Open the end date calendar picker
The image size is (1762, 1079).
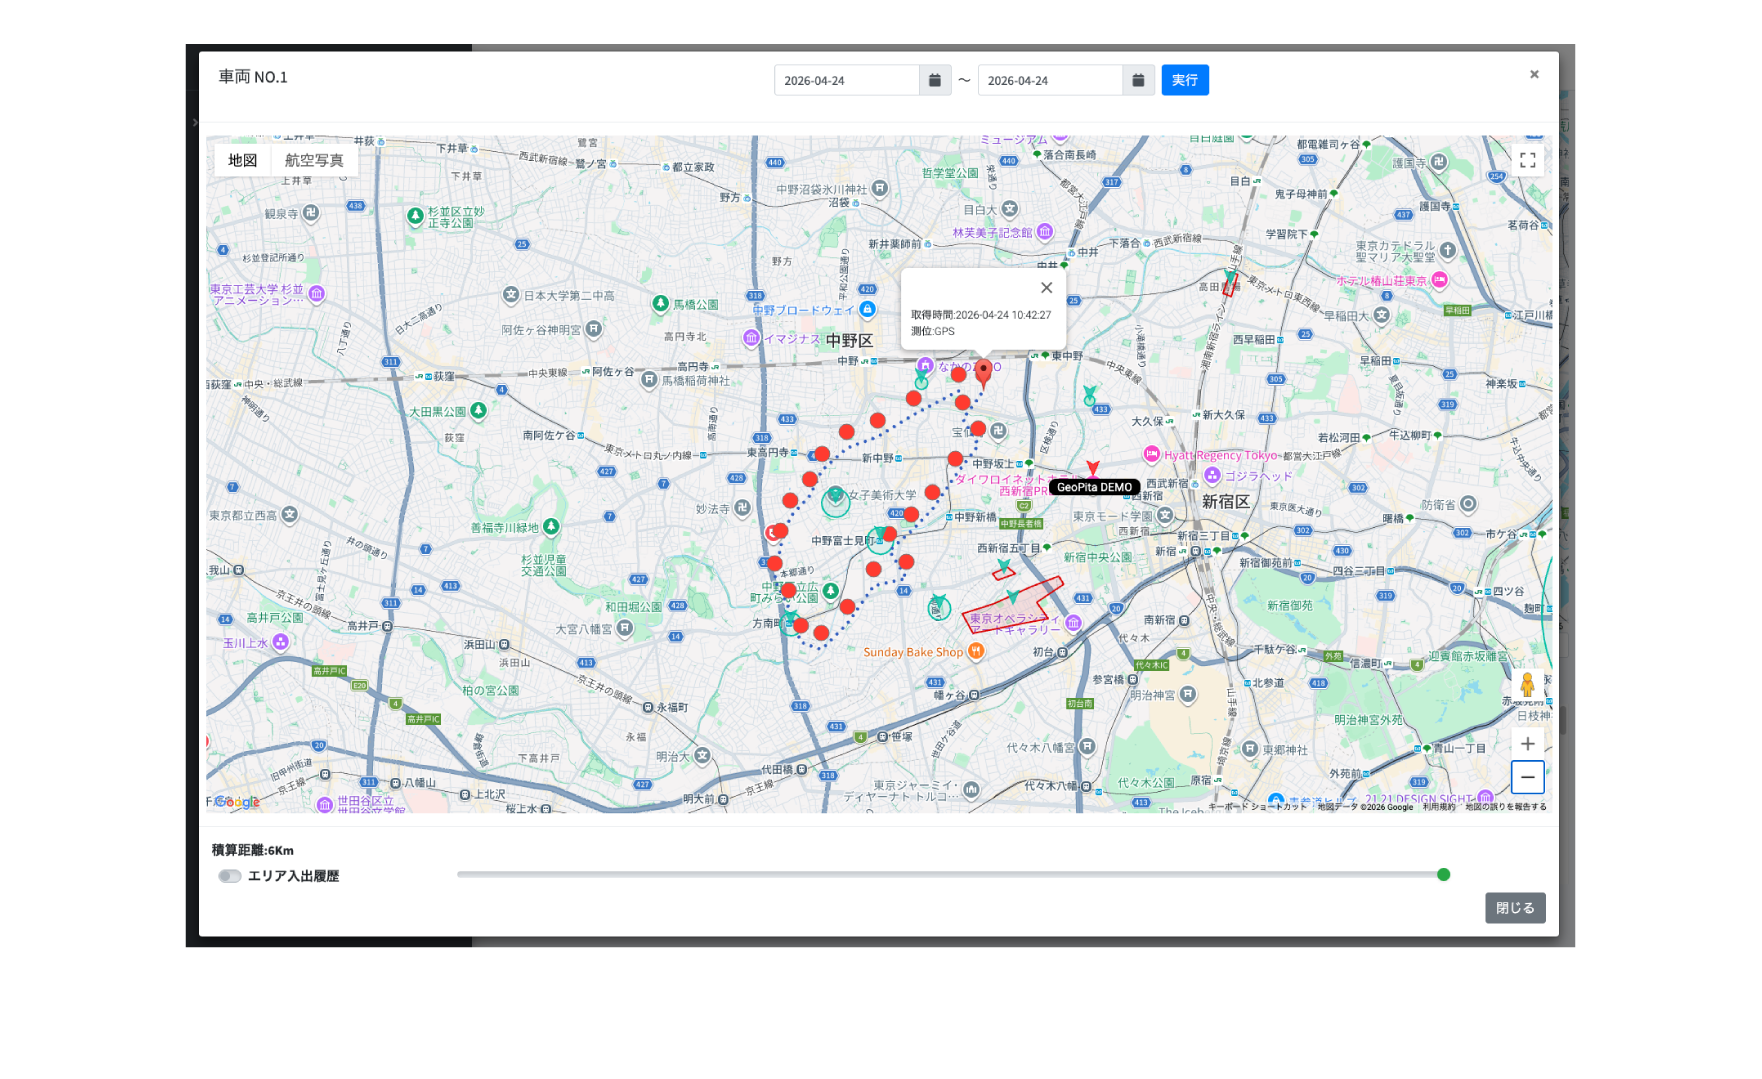coord(1138,81)
